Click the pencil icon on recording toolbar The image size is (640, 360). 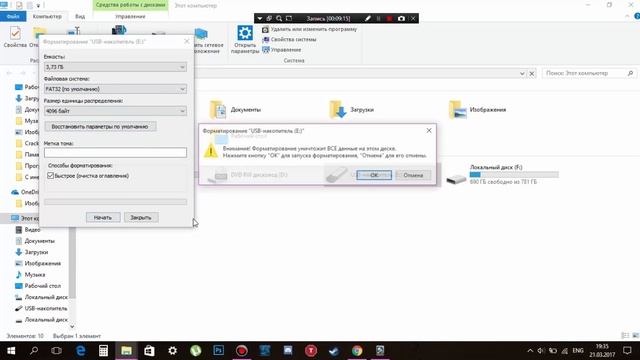368,18
